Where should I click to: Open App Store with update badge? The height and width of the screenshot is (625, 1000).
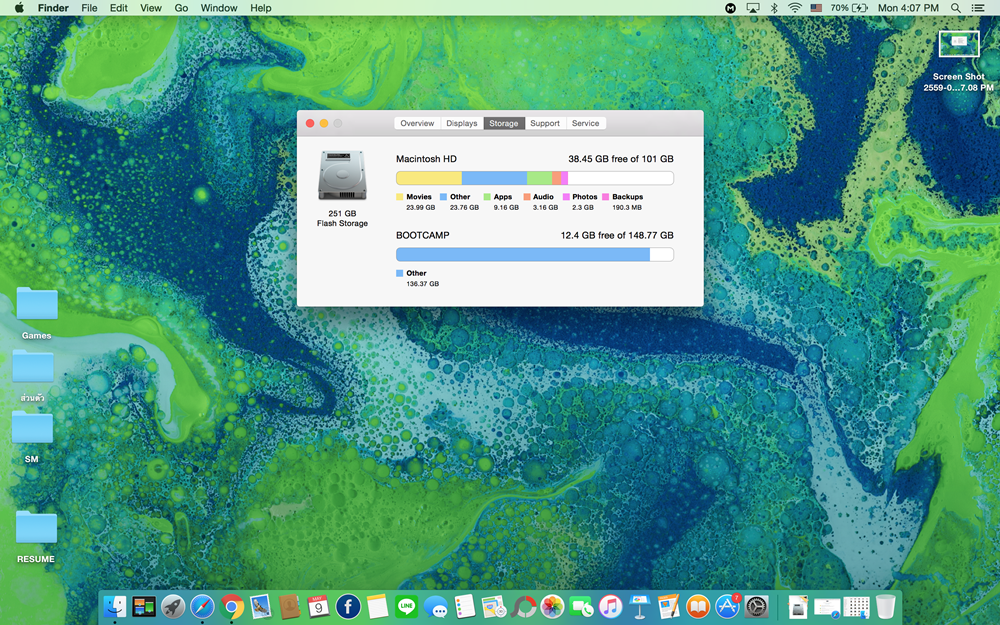[x=728, y=607]
